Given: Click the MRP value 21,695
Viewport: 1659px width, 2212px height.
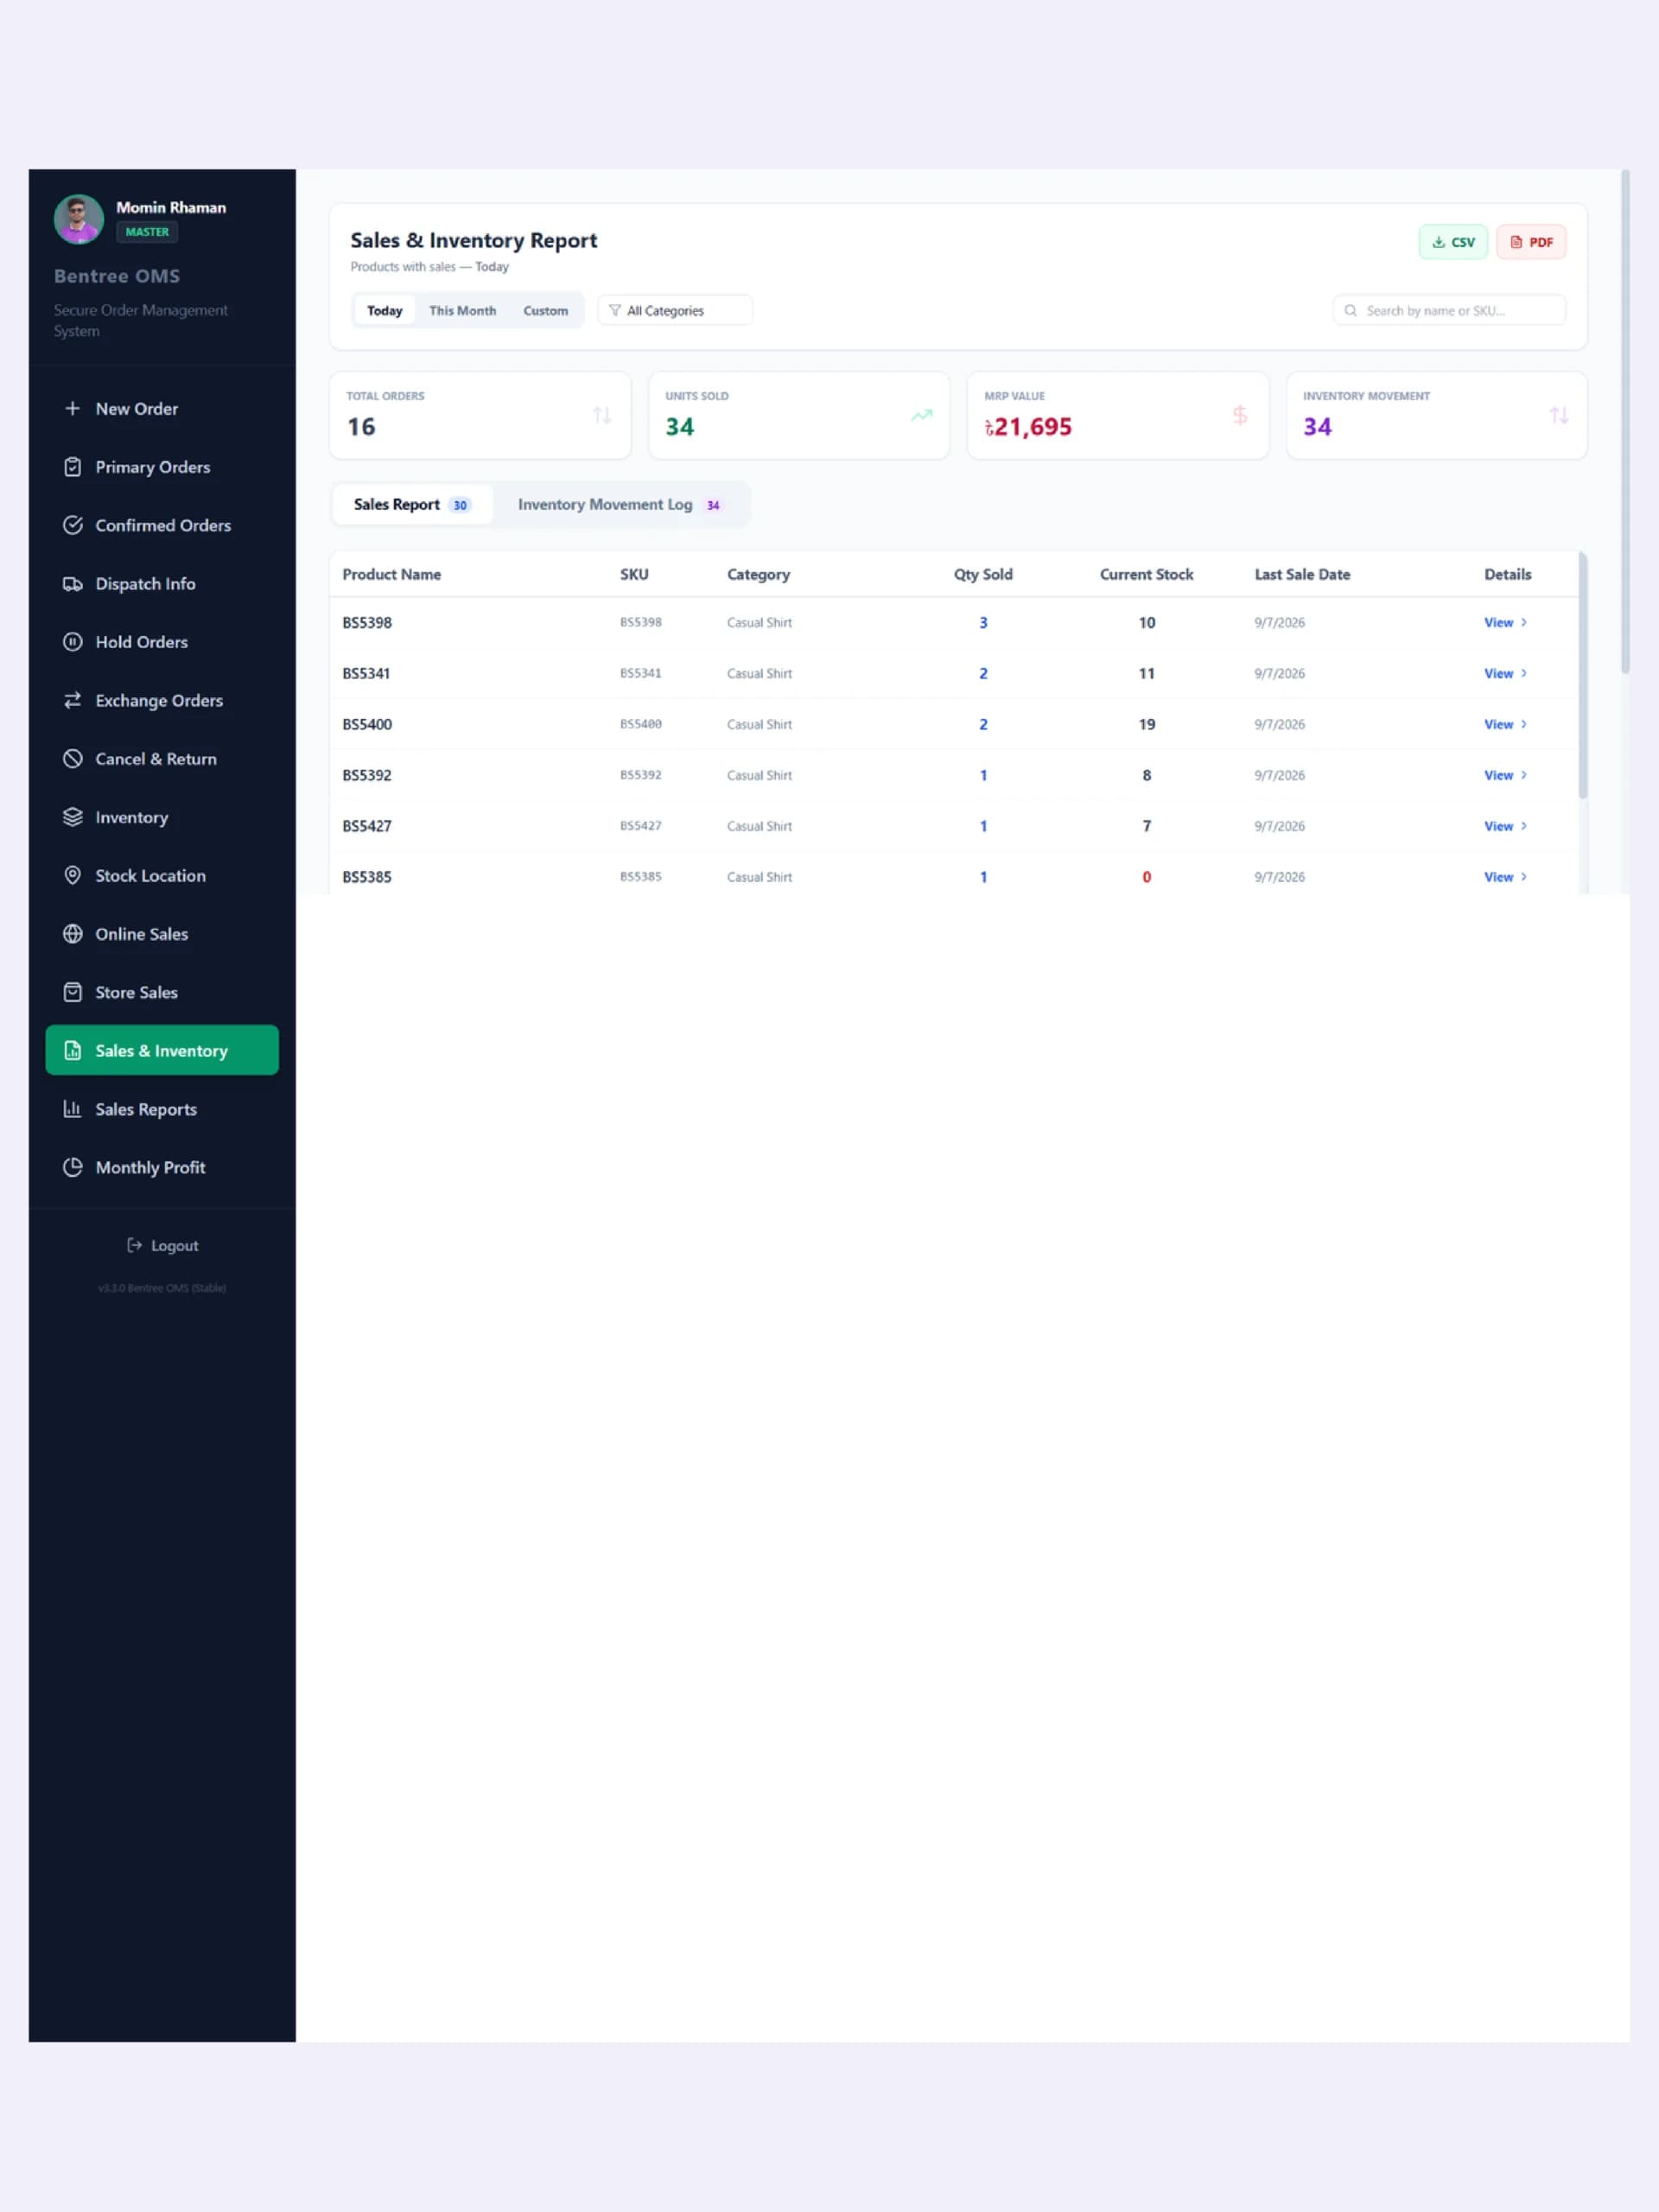Looking at the screenshot, I should pos(1028,427).
